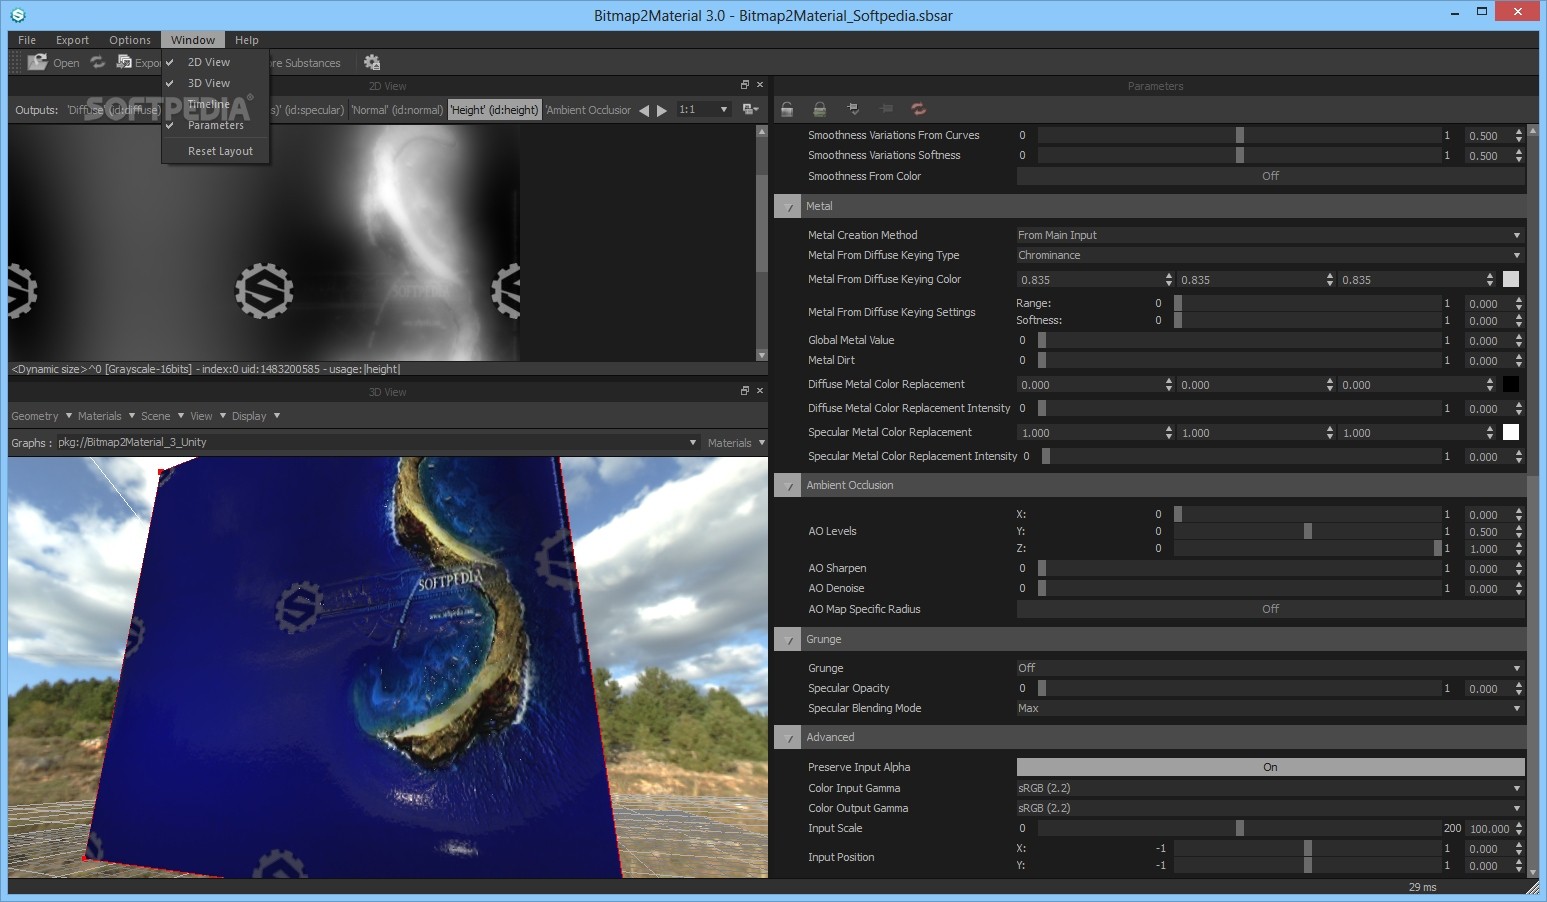The width and height of the screenshot is (1547, 902).
Task: Click the Bitmap2Material app icon in title bar
Action: click(x=17, y=15)
